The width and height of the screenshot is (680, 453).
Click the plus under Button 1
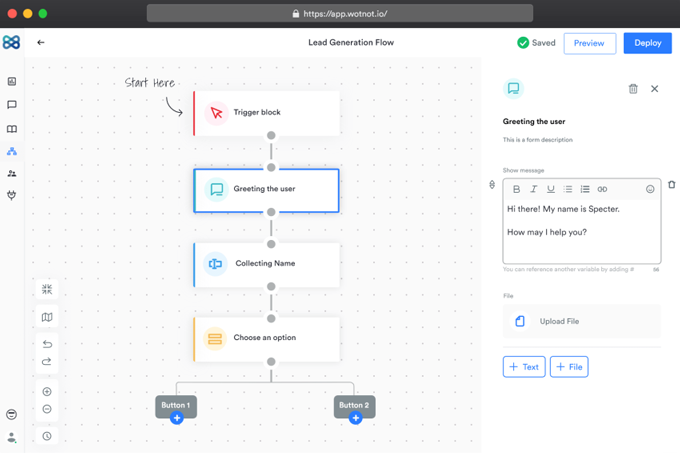click(177, 418)
